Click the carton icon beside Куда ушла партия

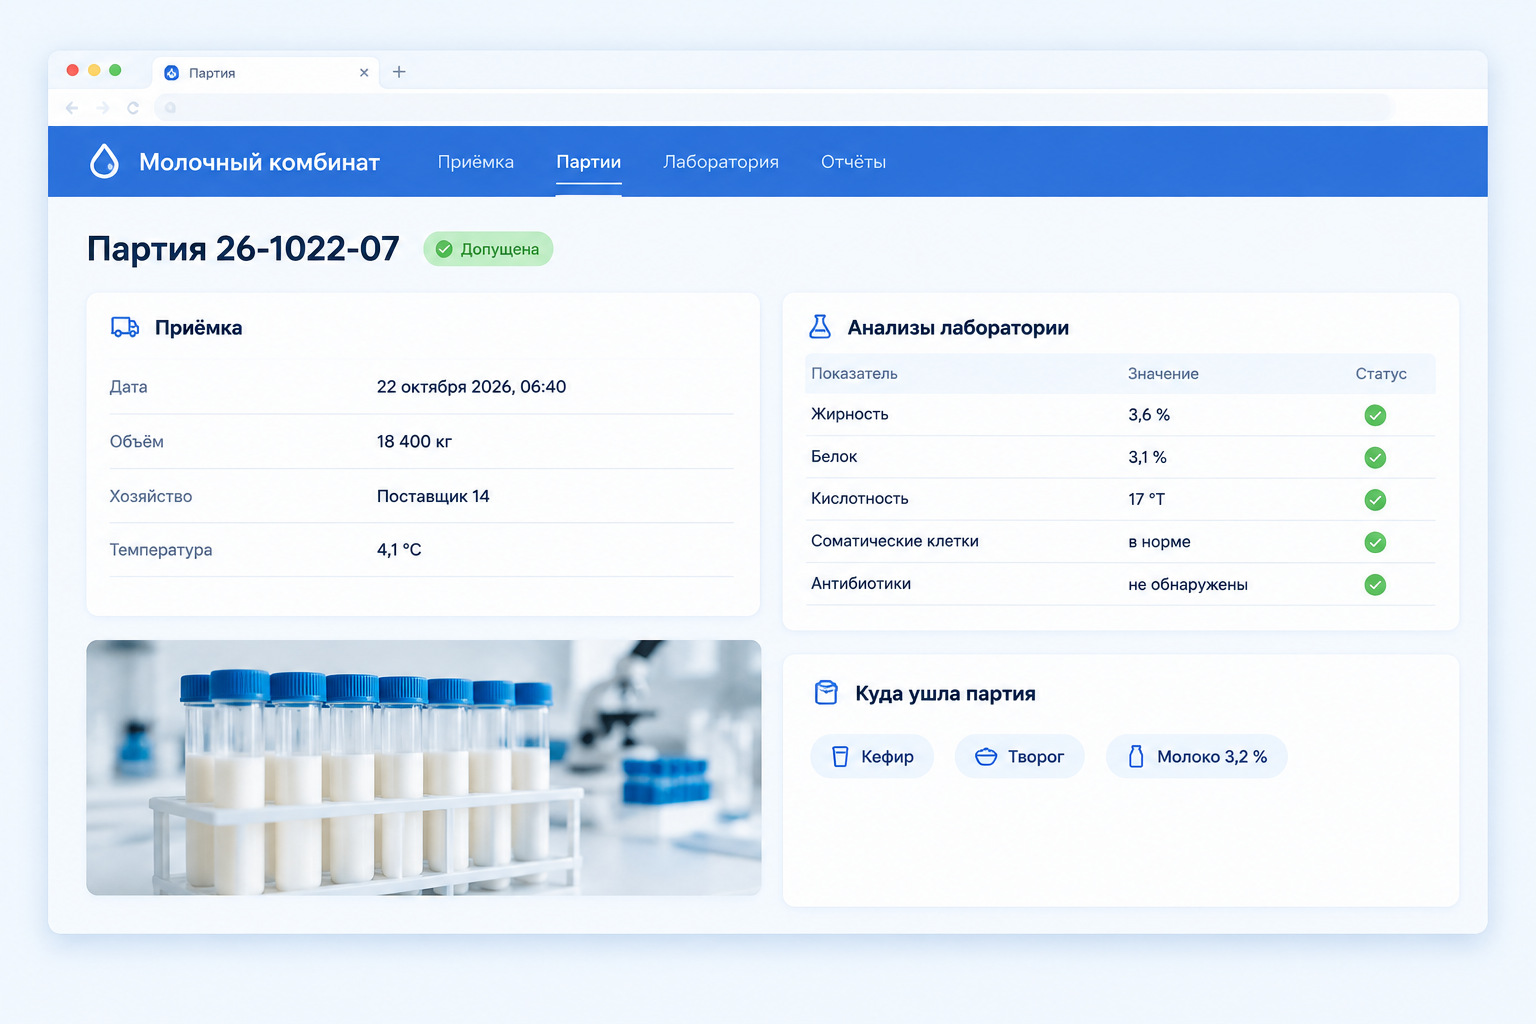pos(826,693)
